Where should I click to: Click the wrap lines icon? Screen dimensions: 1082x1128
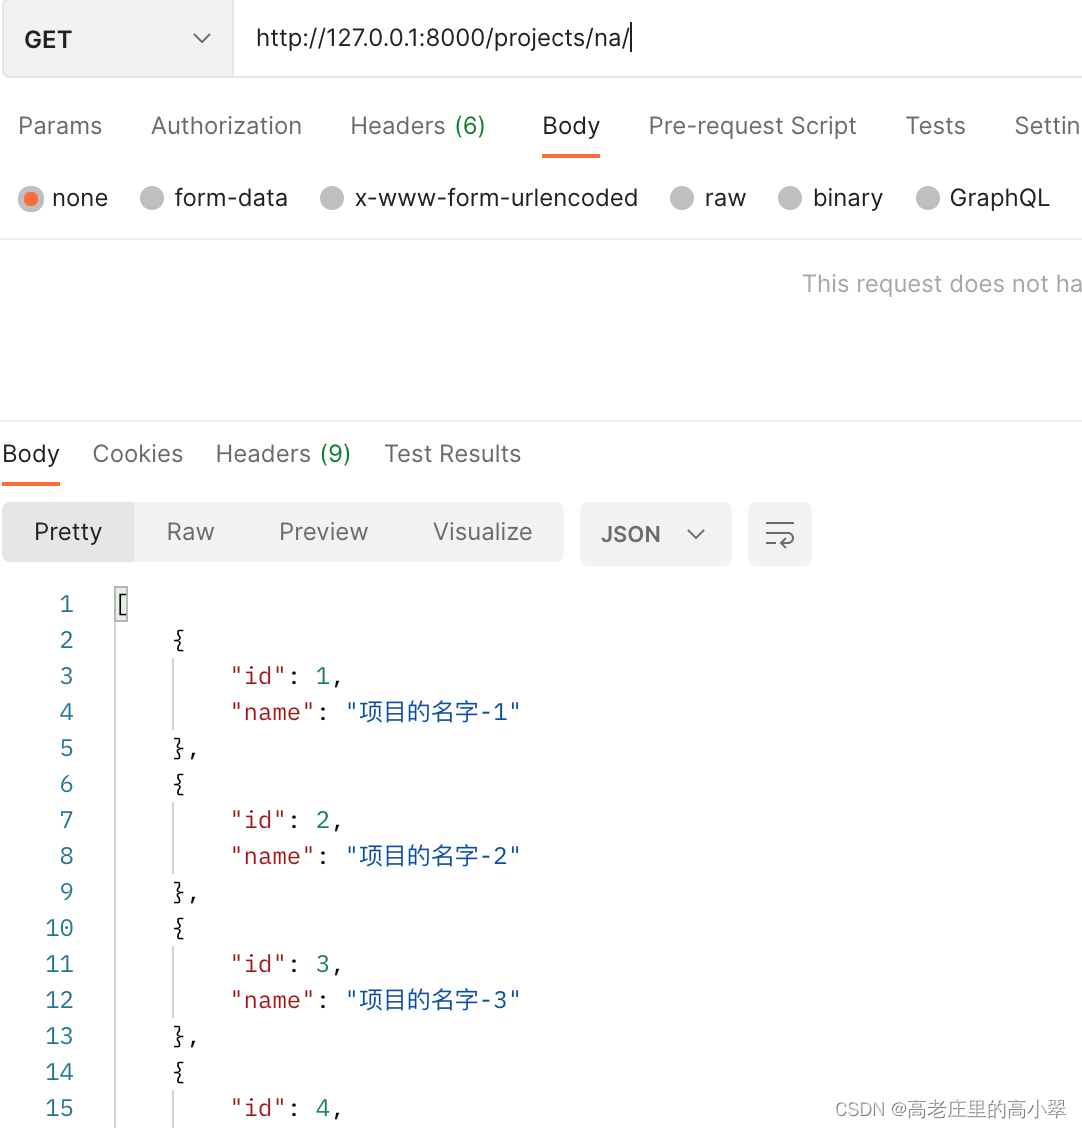(x=779, y=534)
